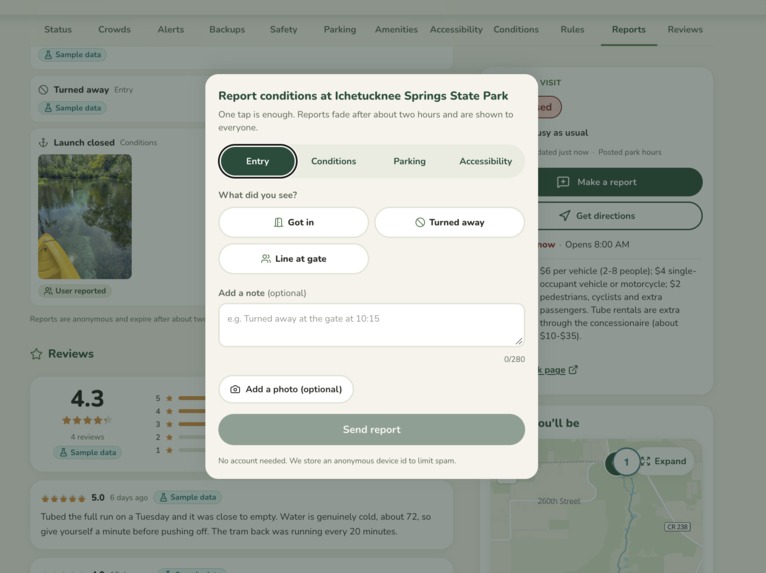Click the Sample data badge on the 5.0 review

pyautogui.click(x=188, y=497)
